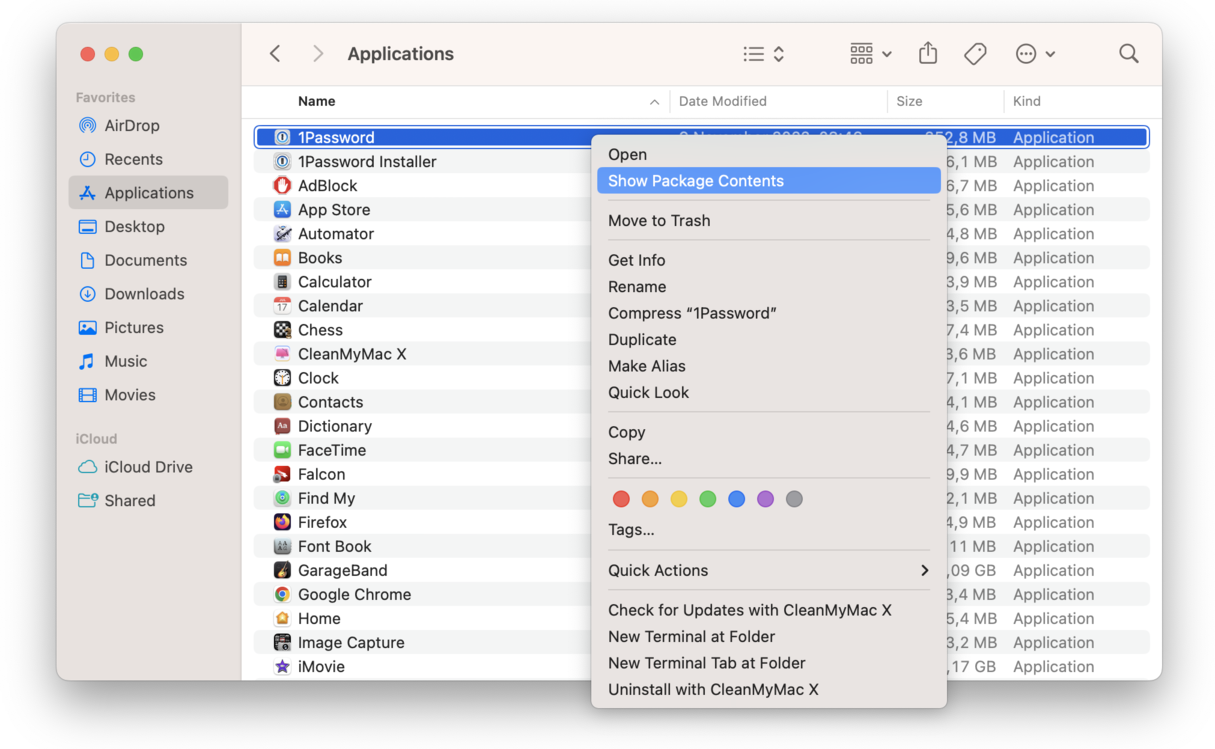Viewport: 1215px width, 749px height.
Task: Expand the more actions ellipsis menu
Action: coord(1034,54)
